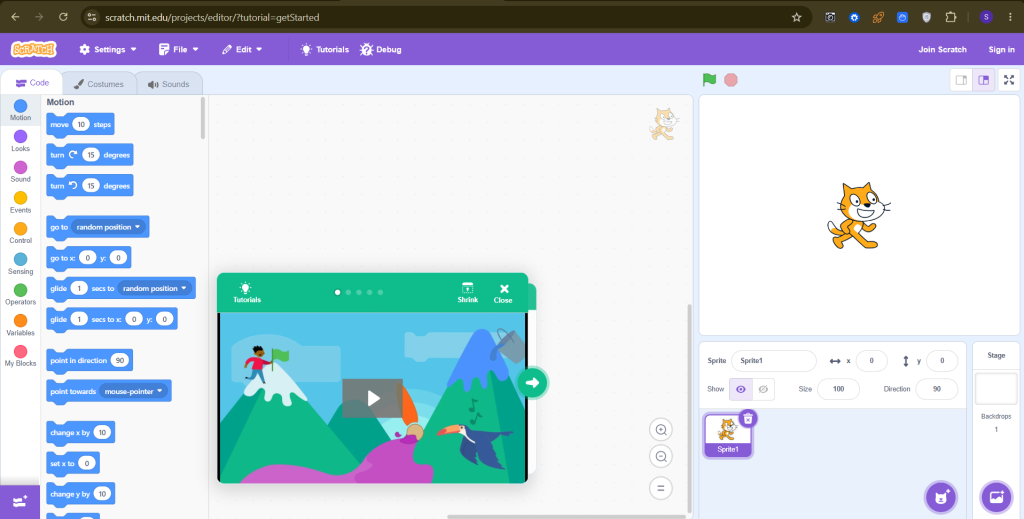The height and width of the screenshot is (519, 1024).
Task: Enter full screen stage mode
Action: 1009,80
